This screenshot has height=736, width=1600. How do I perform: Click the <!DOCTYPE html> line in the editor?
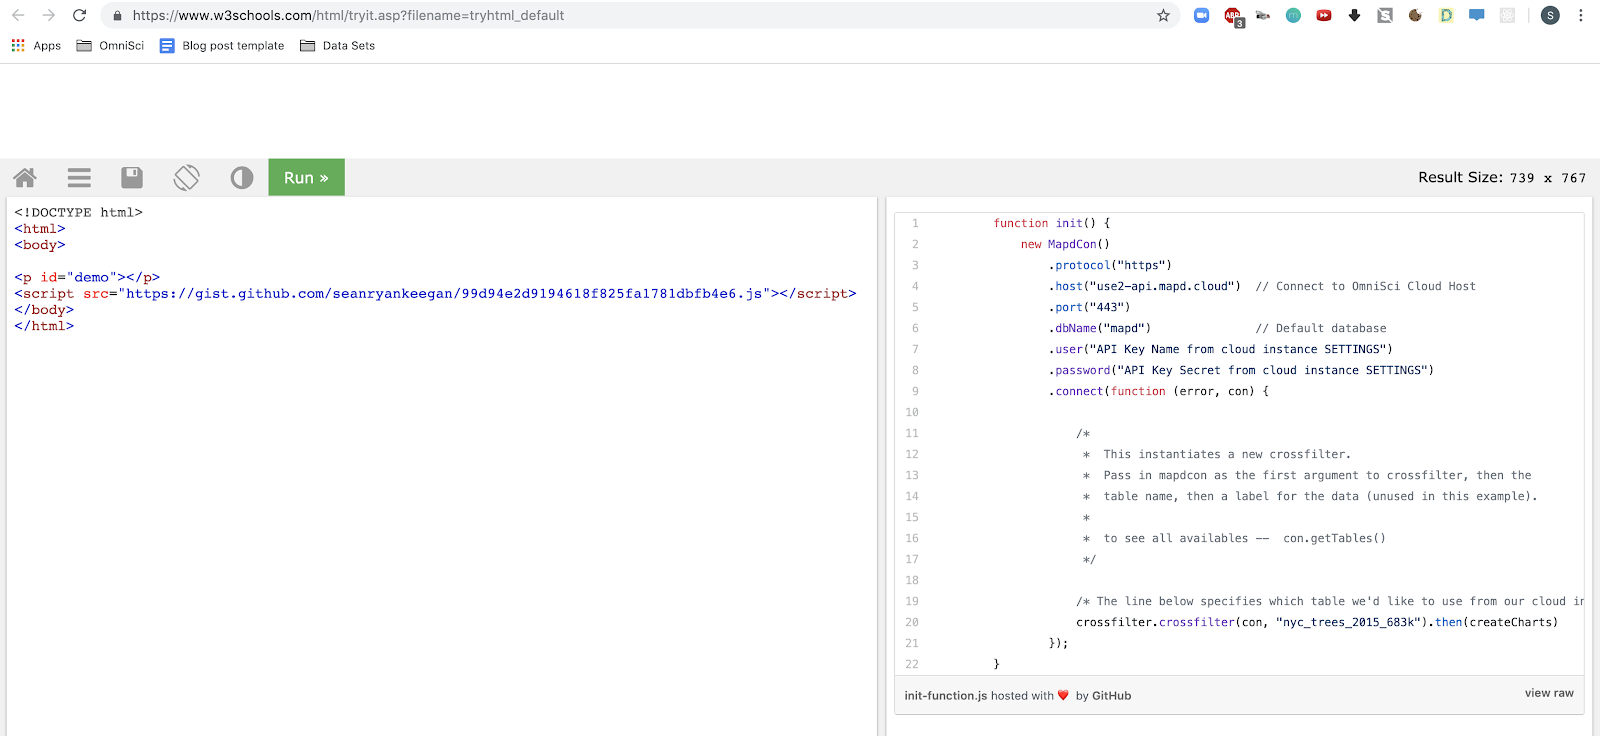click(79, 212)
